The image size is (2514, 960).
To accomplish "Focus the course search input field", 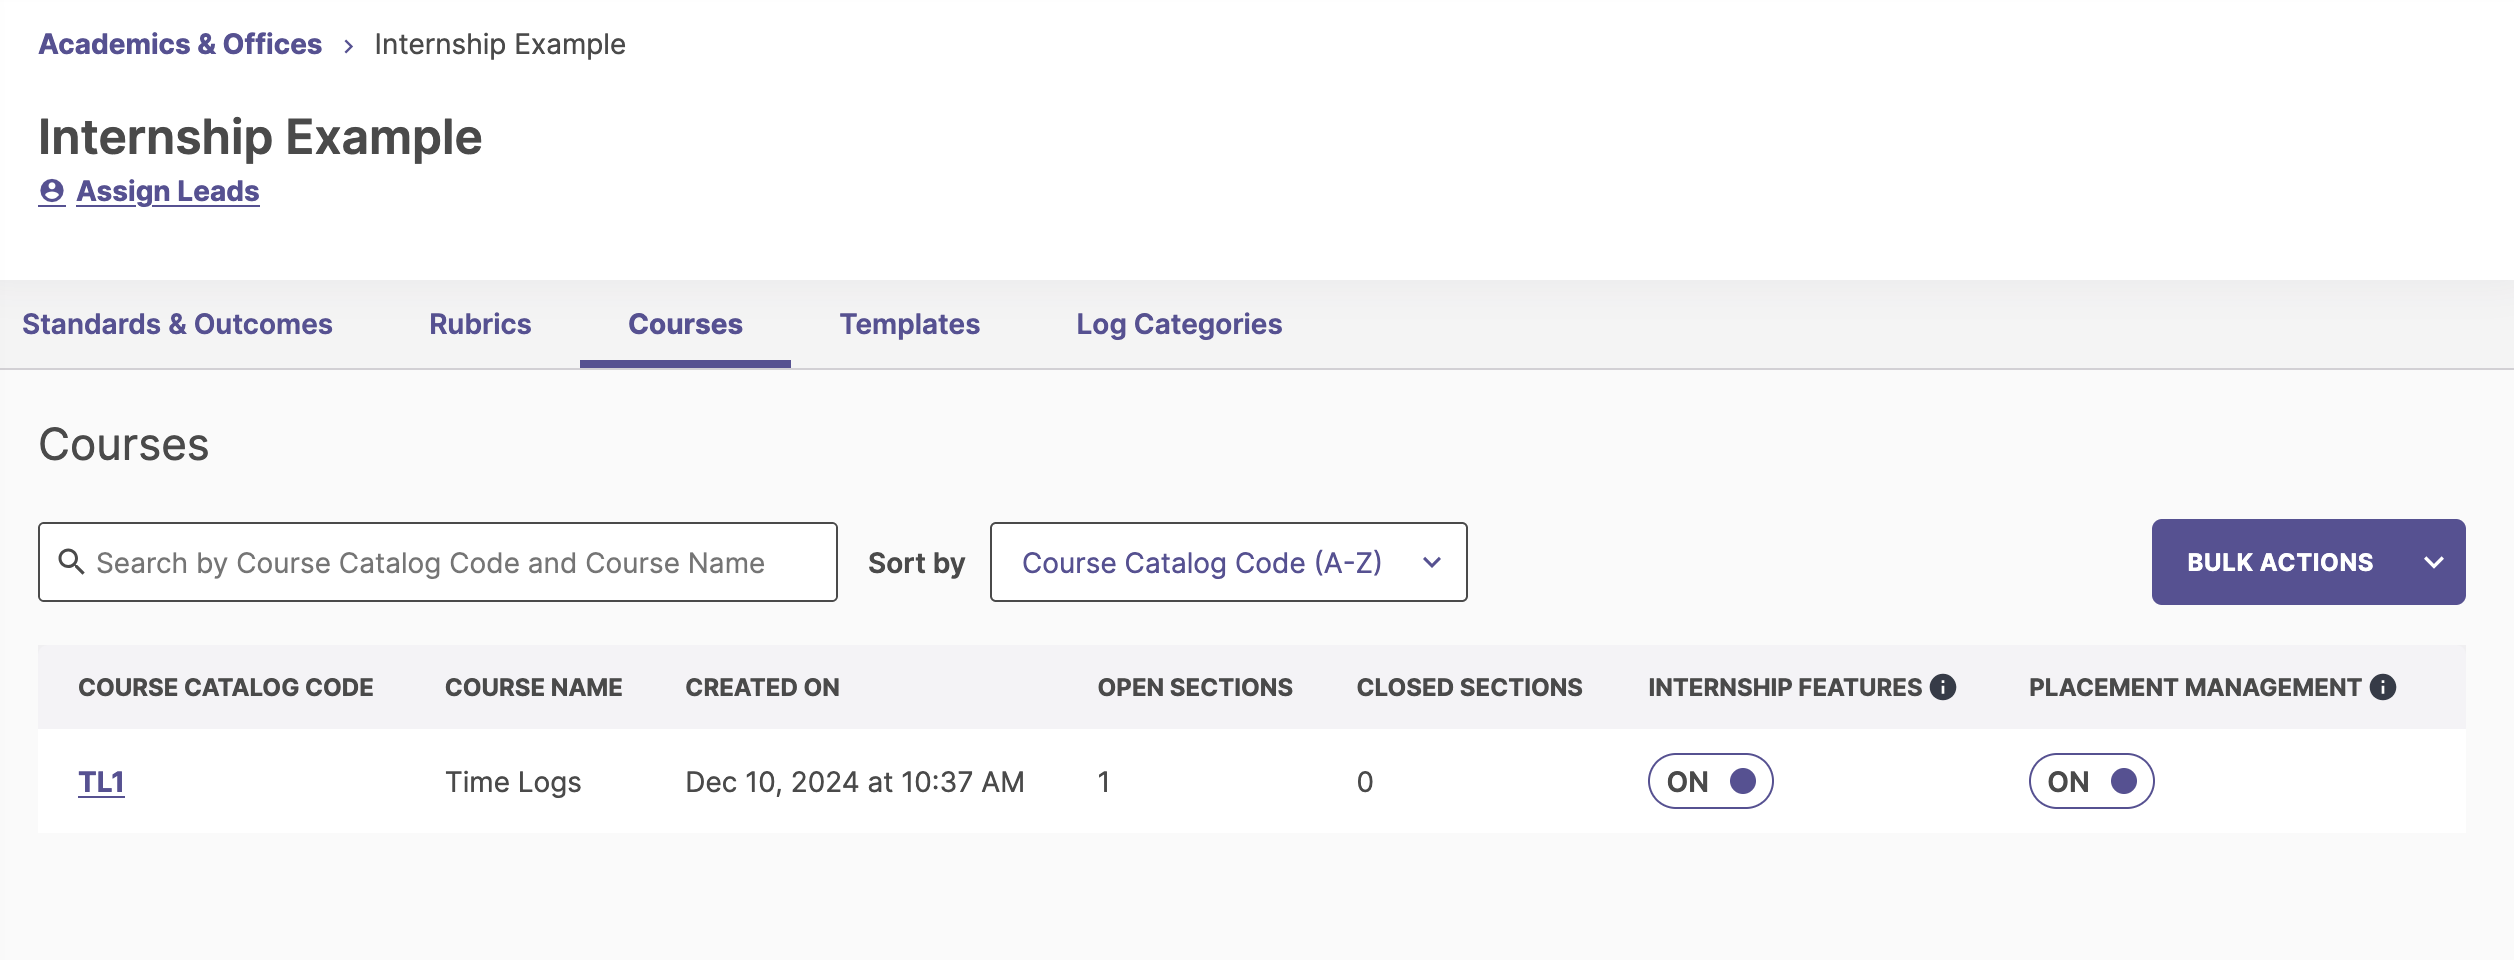I will click(x=438, y=562).
